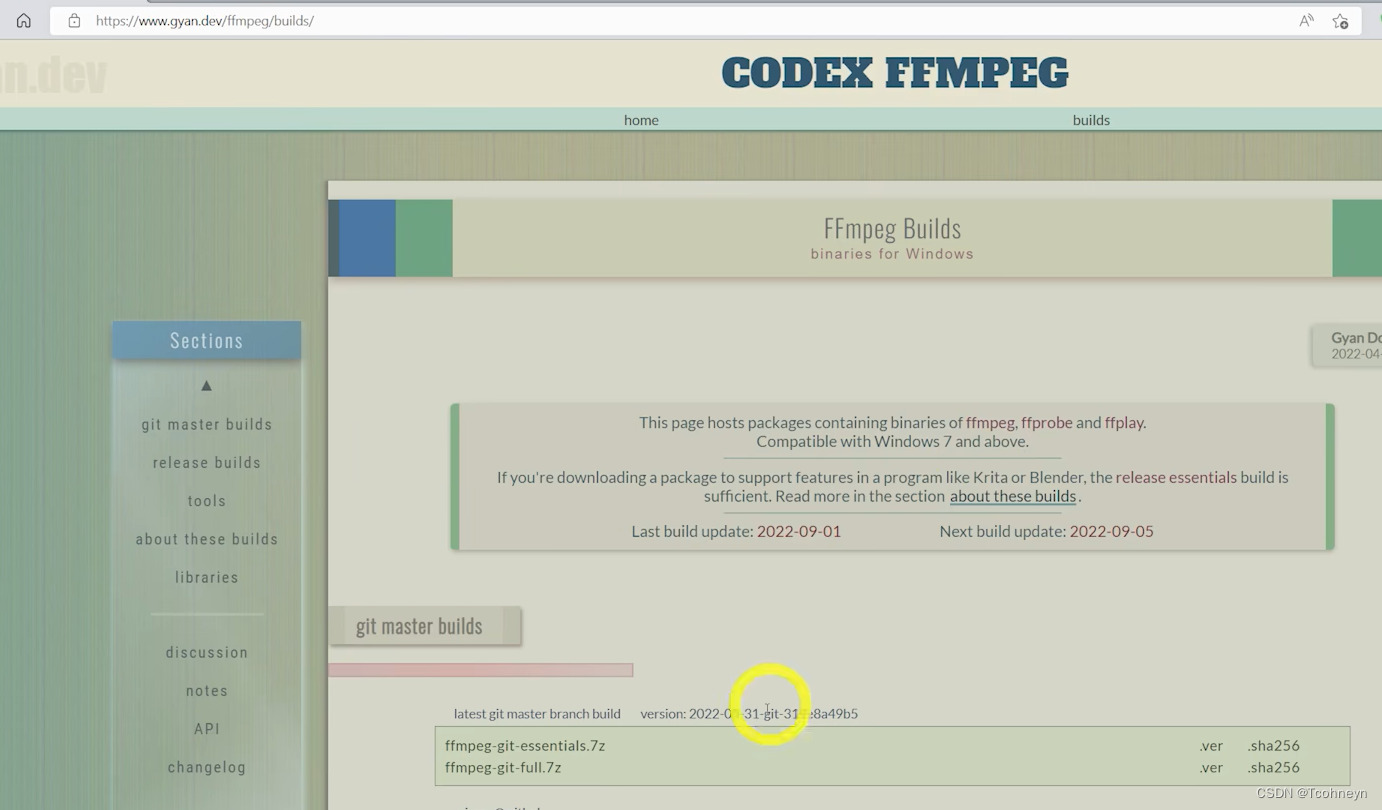The height and width of the screenshot is (810, 1382).
Task: Toggle the Read Aloud icon in address bar
Action: (1306, 20)
